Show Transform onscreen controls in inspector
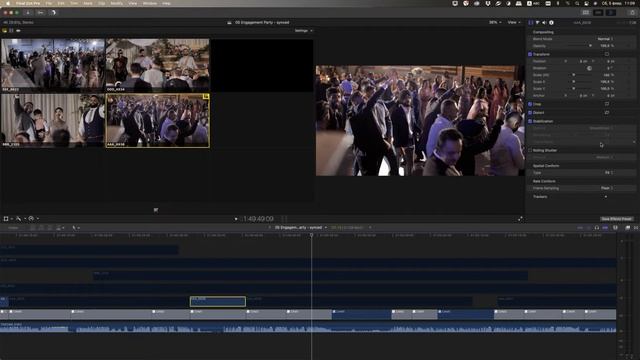 607,54
